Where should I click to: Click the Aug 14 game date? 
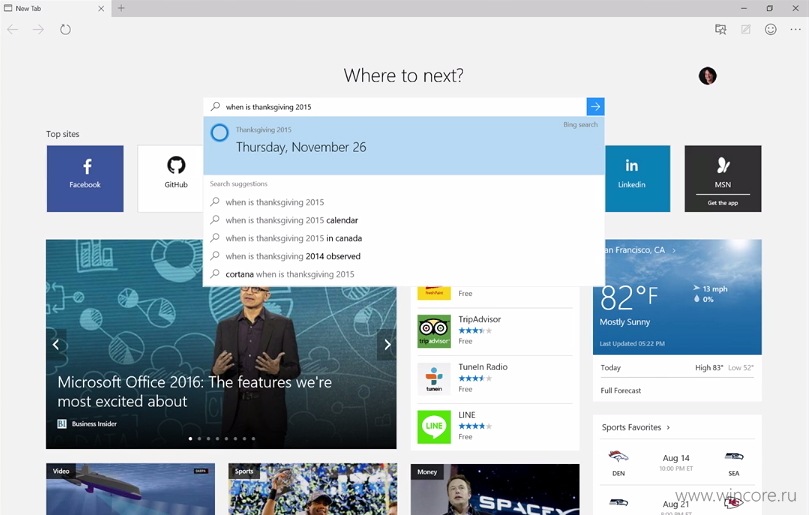[676, 458]
